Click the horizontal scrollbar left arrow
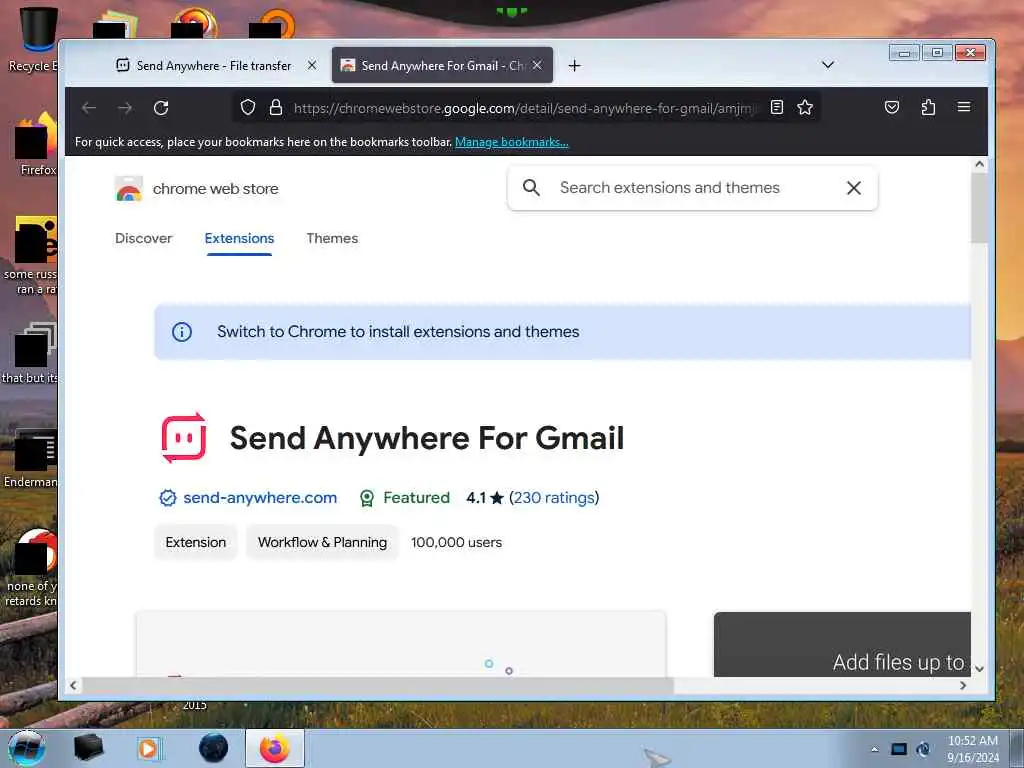Screen dimensions: 1024x768 click(x=73, y=685)
